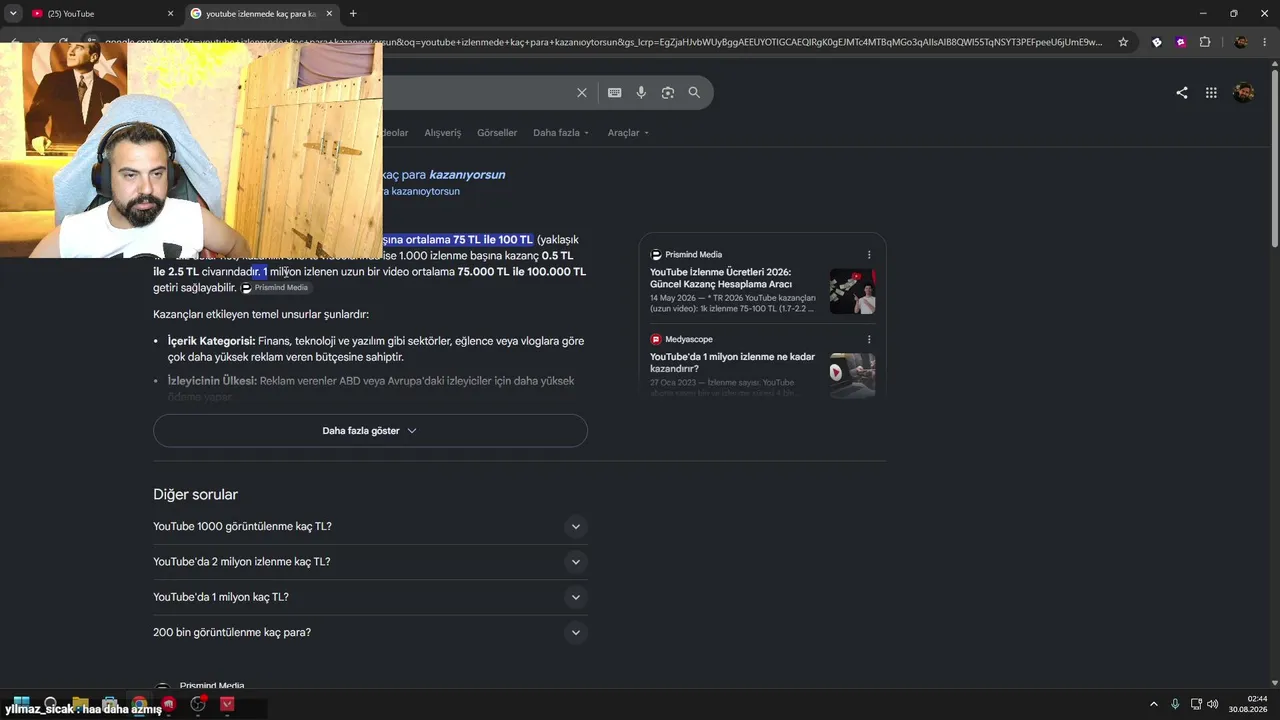
Task: Open the white B browser extension
Action: point(1157,42)
